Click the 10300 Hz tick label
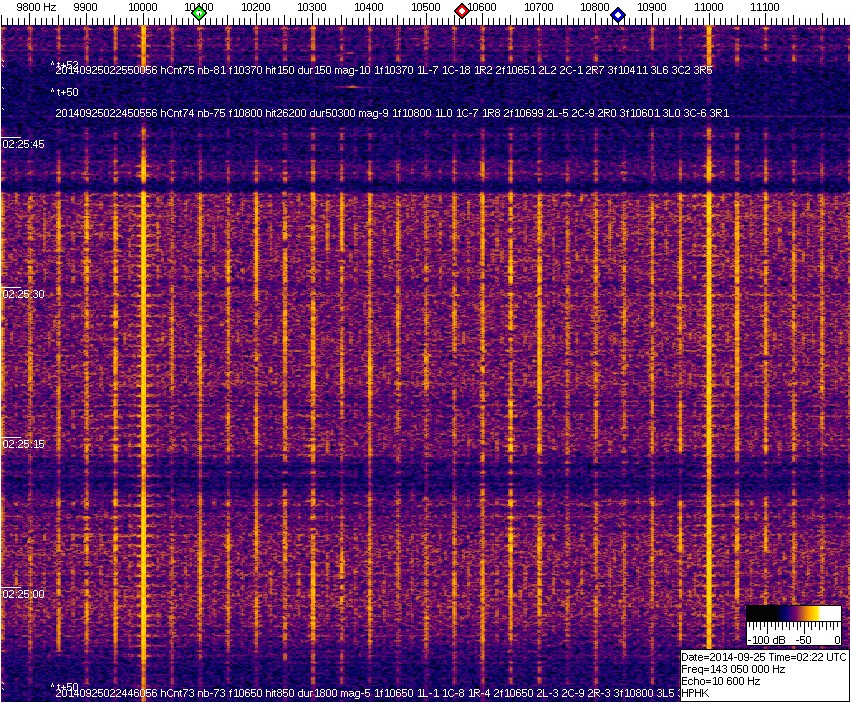 pyautogui.click(x=313, y=6)
